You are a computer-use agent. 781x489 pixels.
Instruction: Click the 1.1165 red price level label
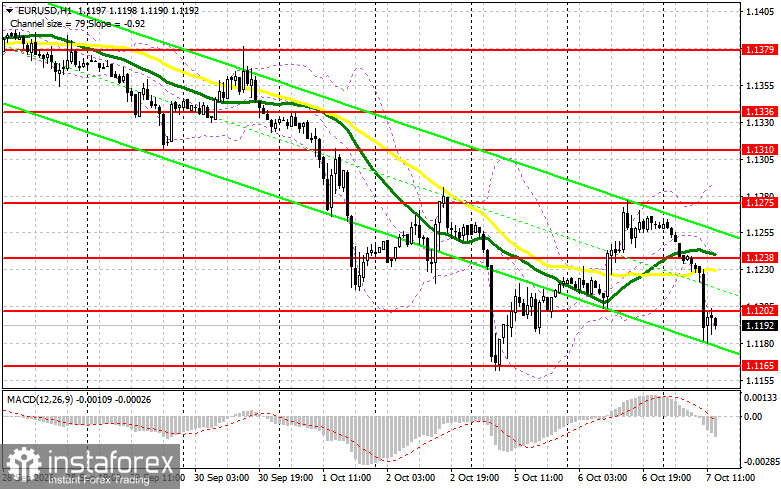click(760, 366)
